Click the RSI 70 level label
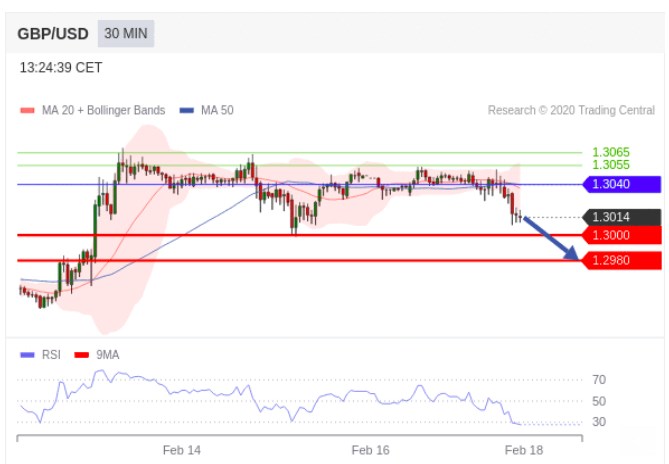This screenshot has width=669, height=464. pos(599,380)
